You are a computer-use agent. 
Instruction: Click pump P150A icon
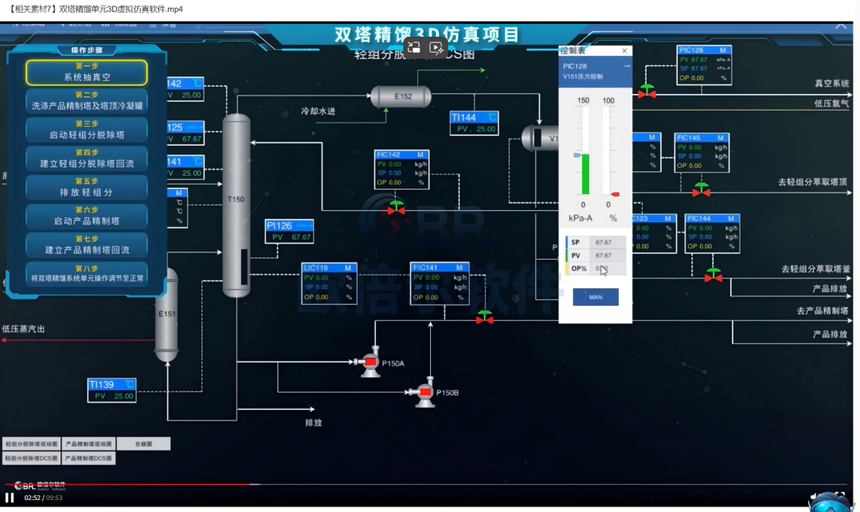[368, 360]
